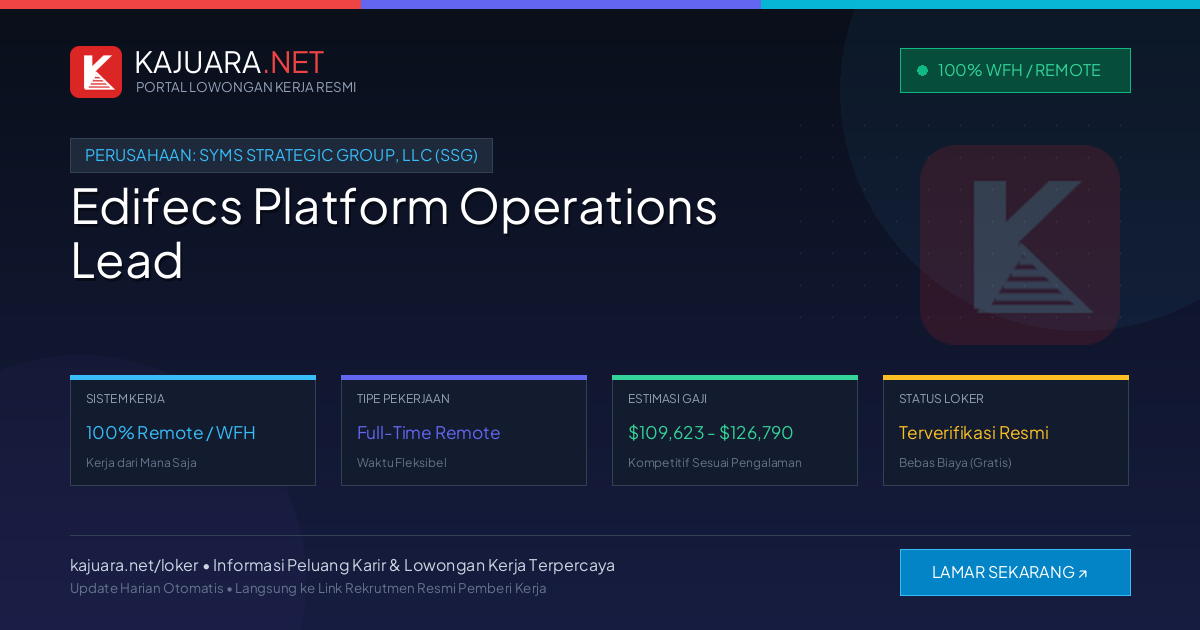
Task: Click the LAMAR SEKARANG button
Action: click(x=1015, y=572)
